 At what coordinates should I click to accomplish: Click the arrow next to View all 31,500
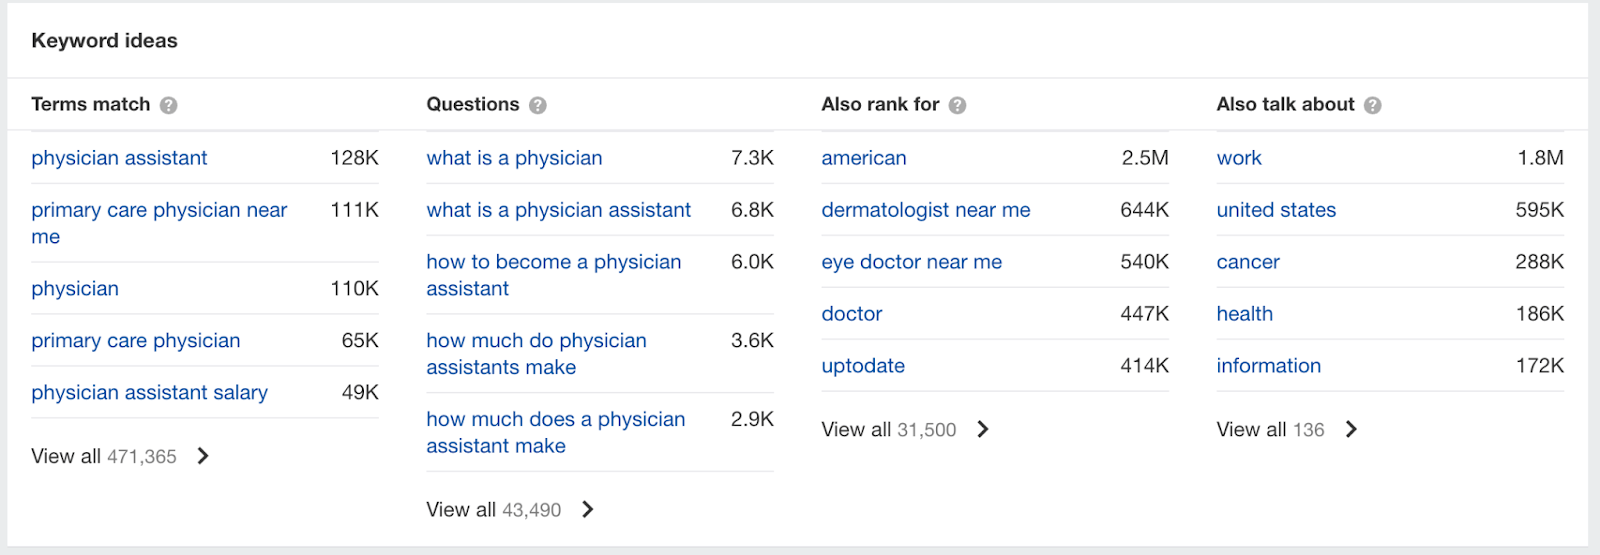point(983,429)
